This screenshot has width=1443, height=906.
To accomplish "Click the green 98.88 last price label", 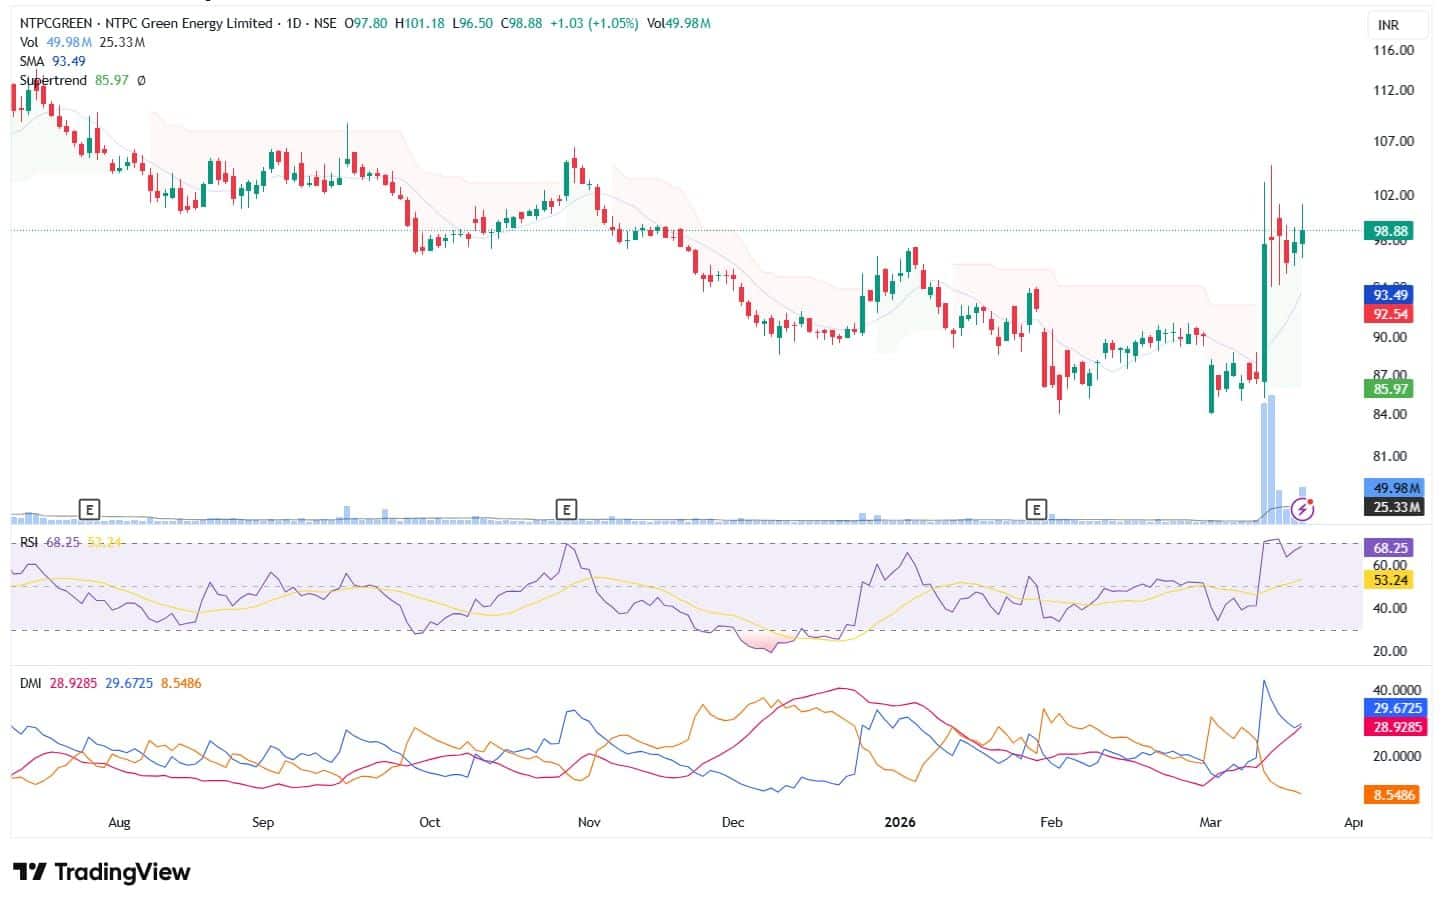I will (x=1390, y=231).
